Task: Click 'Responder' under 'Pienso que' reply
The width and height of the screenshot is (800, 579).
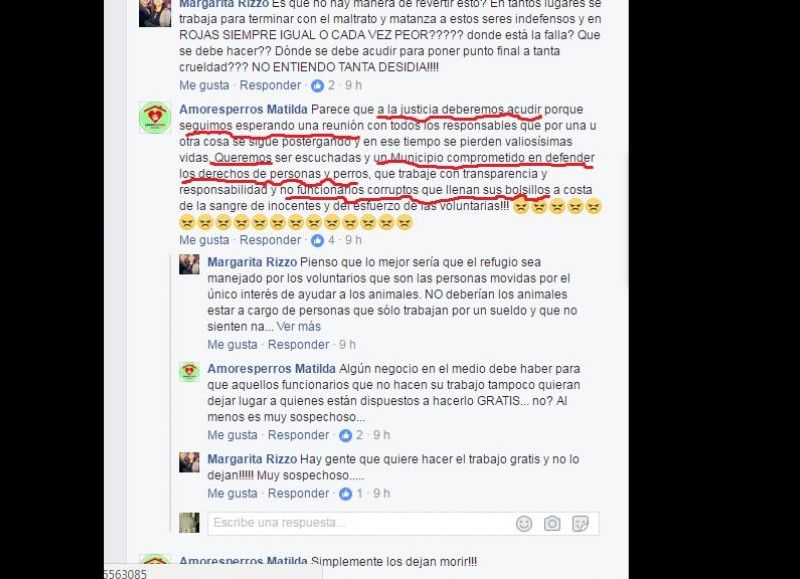Action: pos(298,345)
